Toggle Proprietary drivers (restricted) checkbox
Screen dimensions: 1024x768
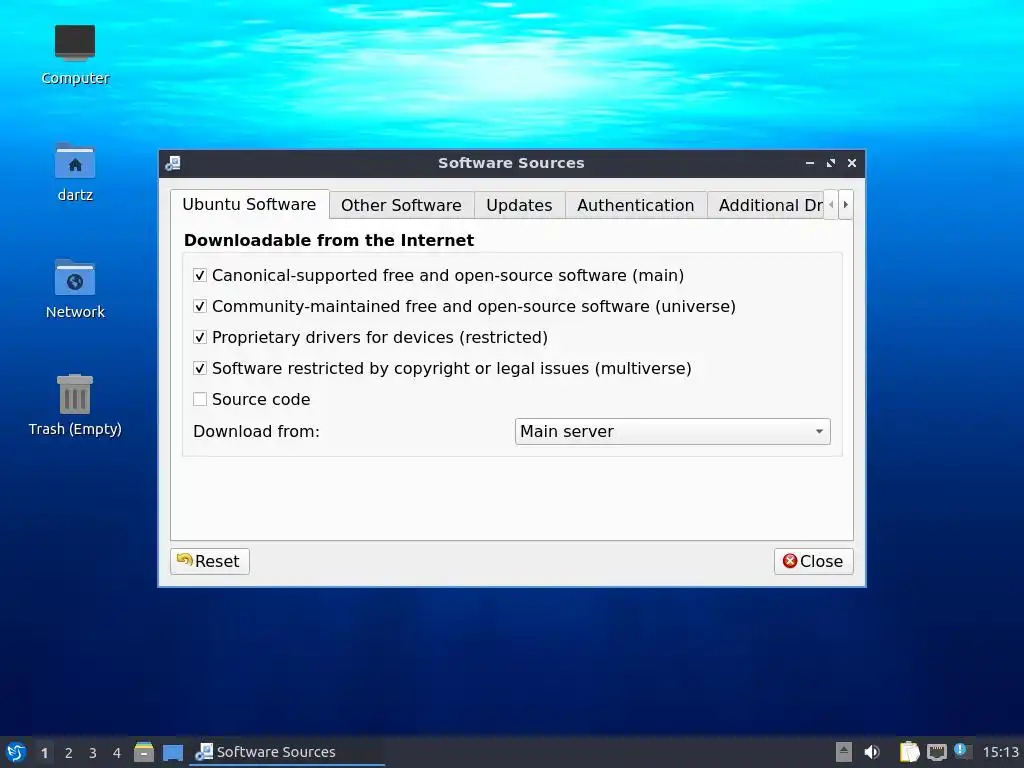[x=200, y=338]
